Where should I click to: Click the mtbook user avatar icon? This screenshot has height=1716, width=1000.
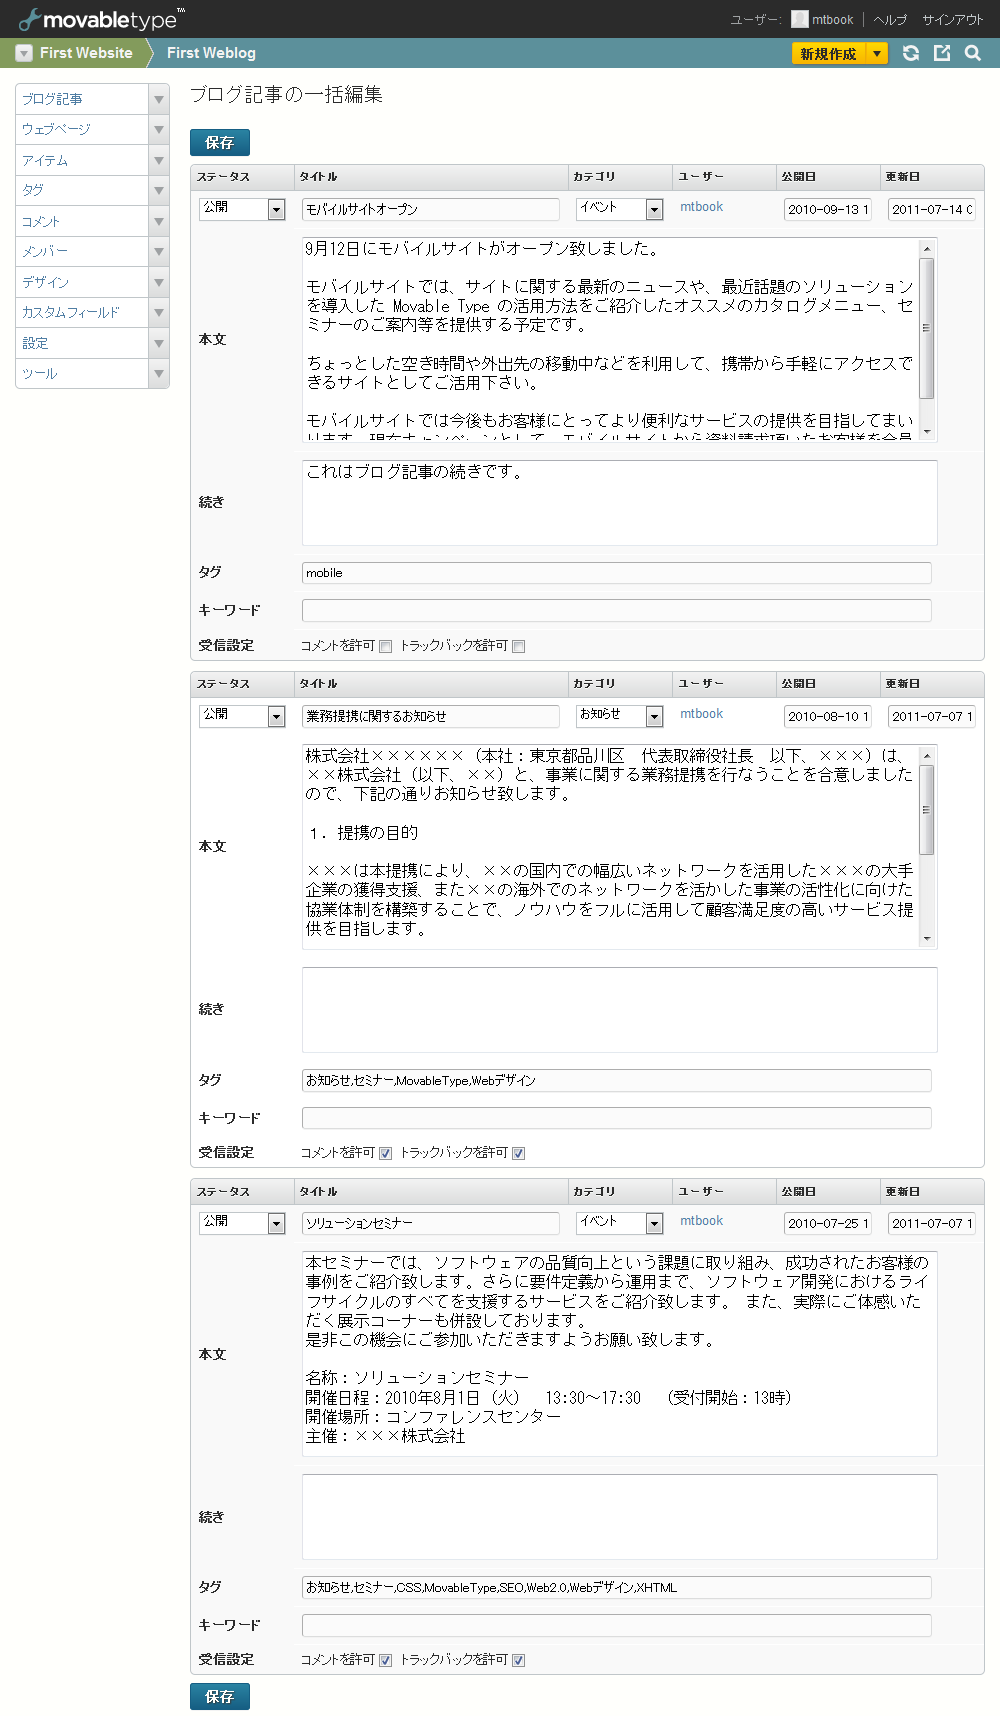pyautogui.click(x=799, y=19)
